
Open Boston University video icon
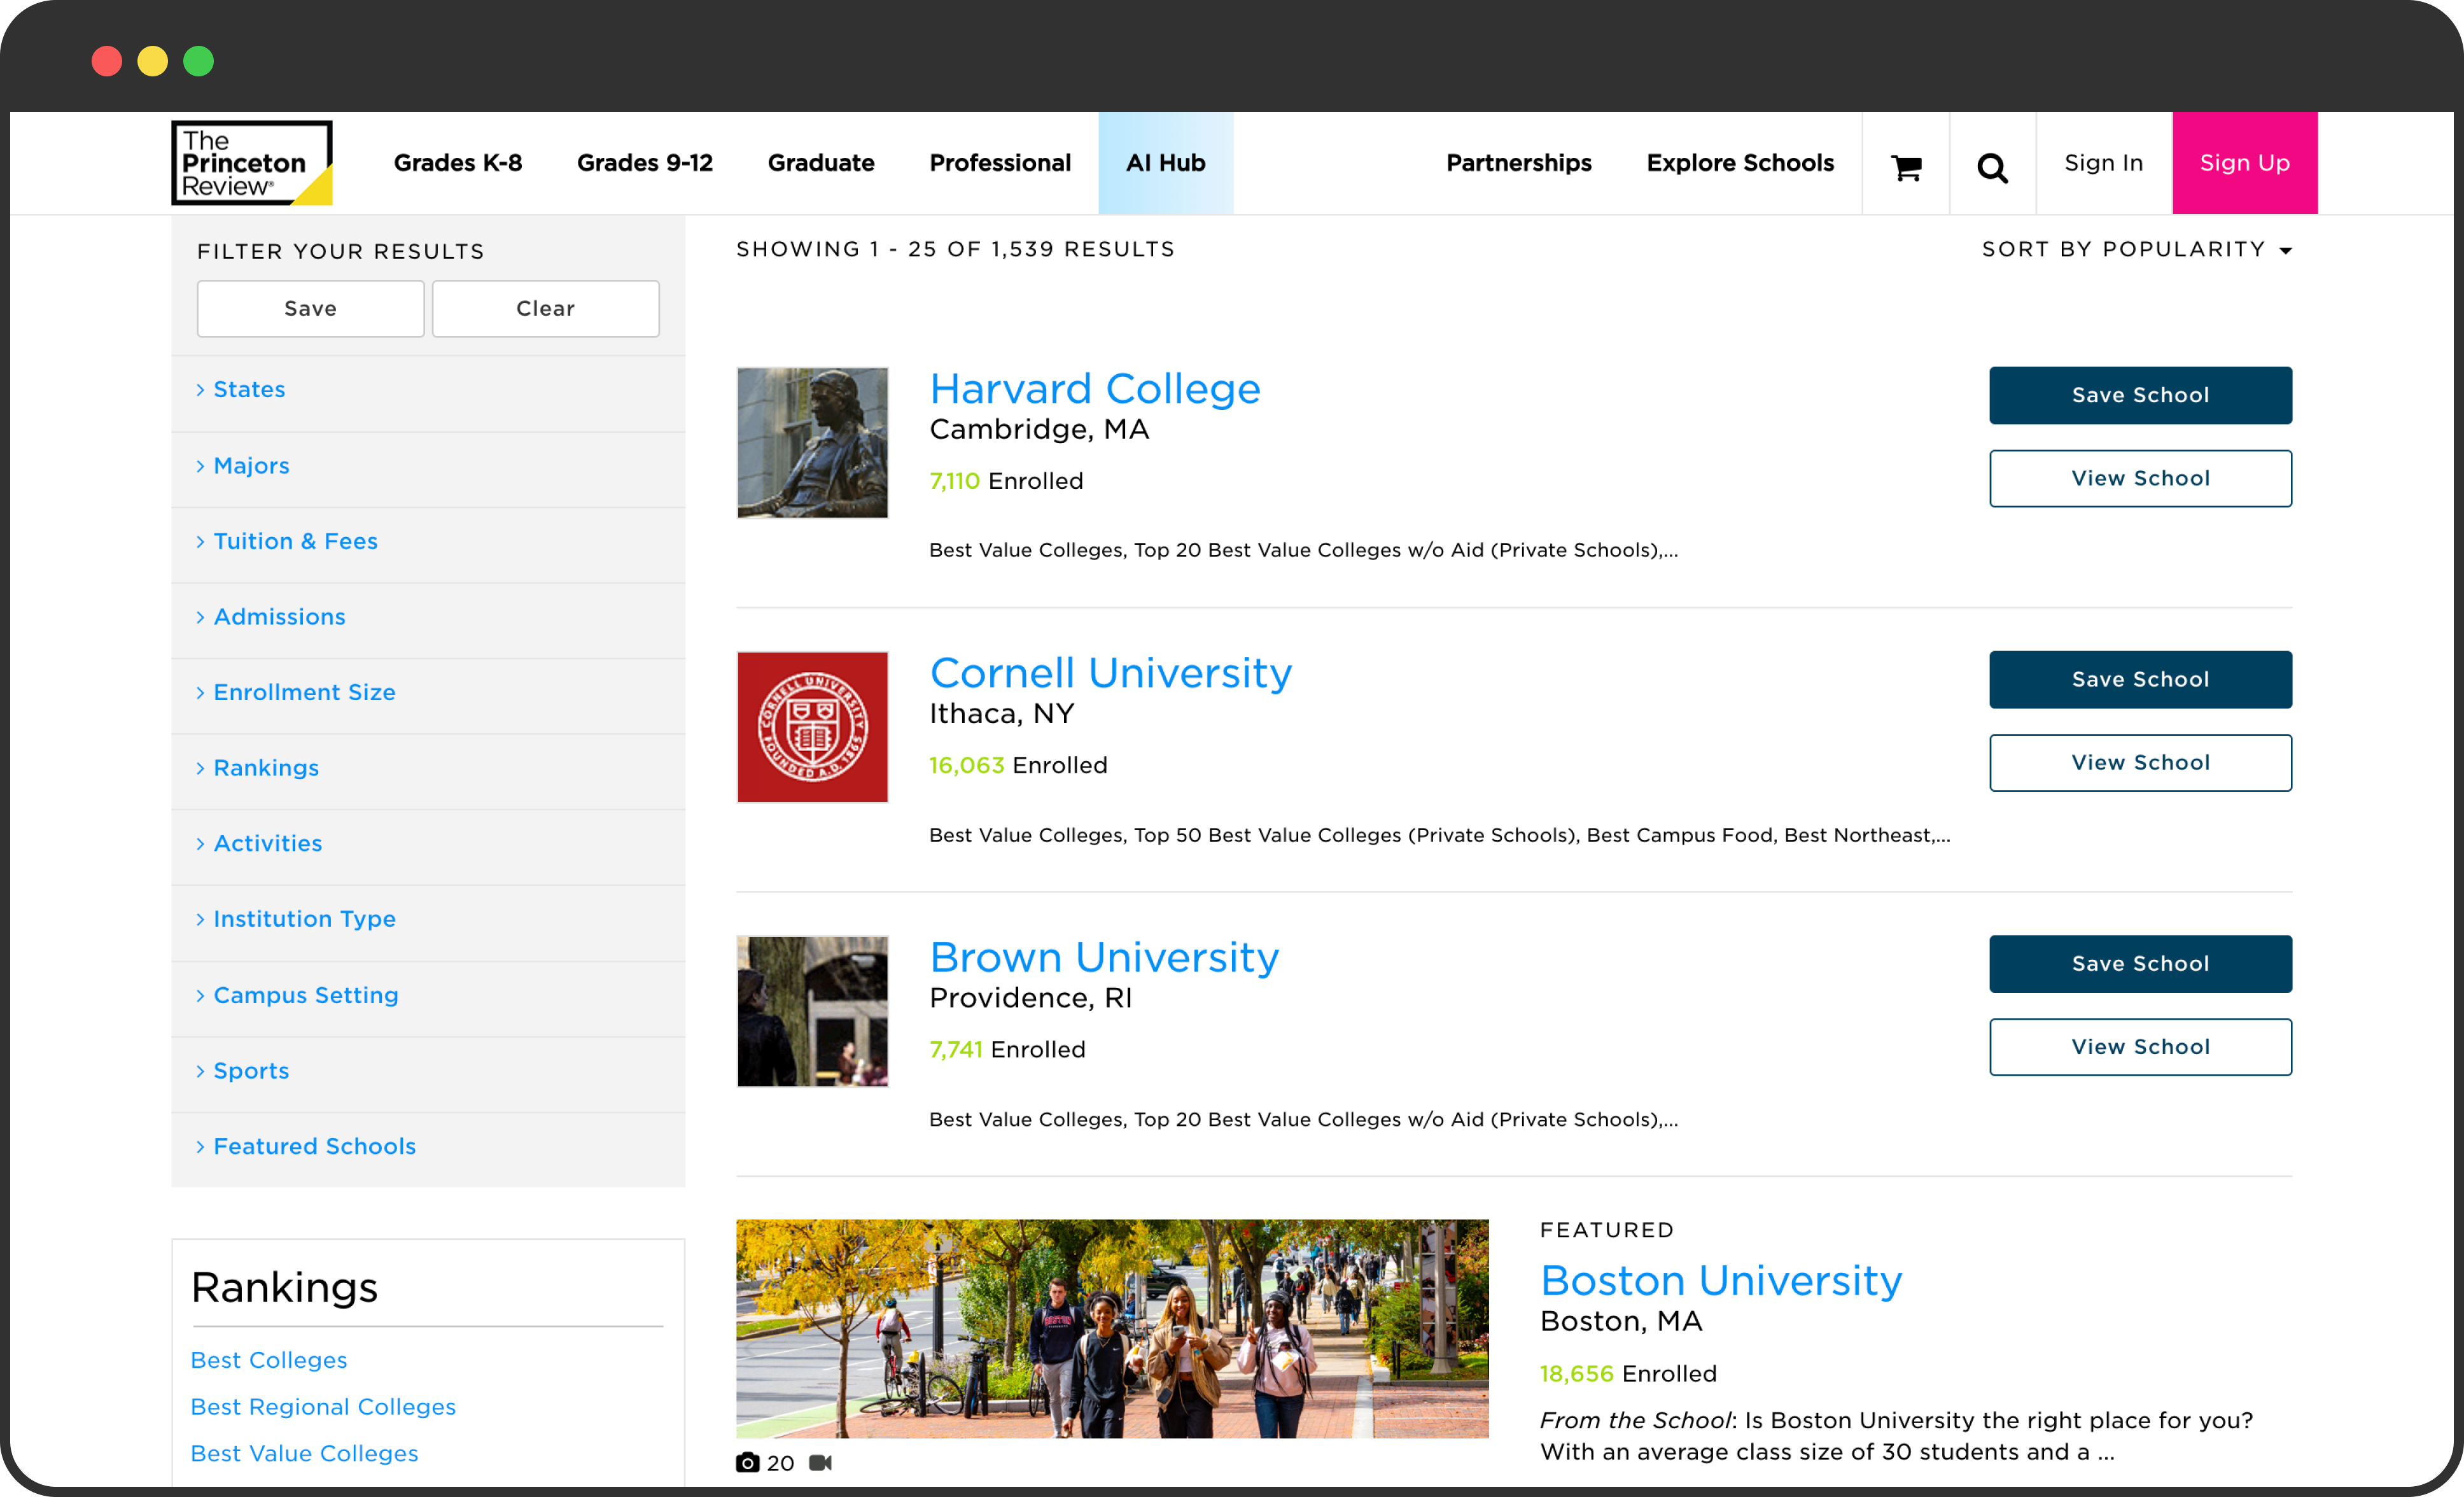pyautogui.click(x=820, y=1463)
